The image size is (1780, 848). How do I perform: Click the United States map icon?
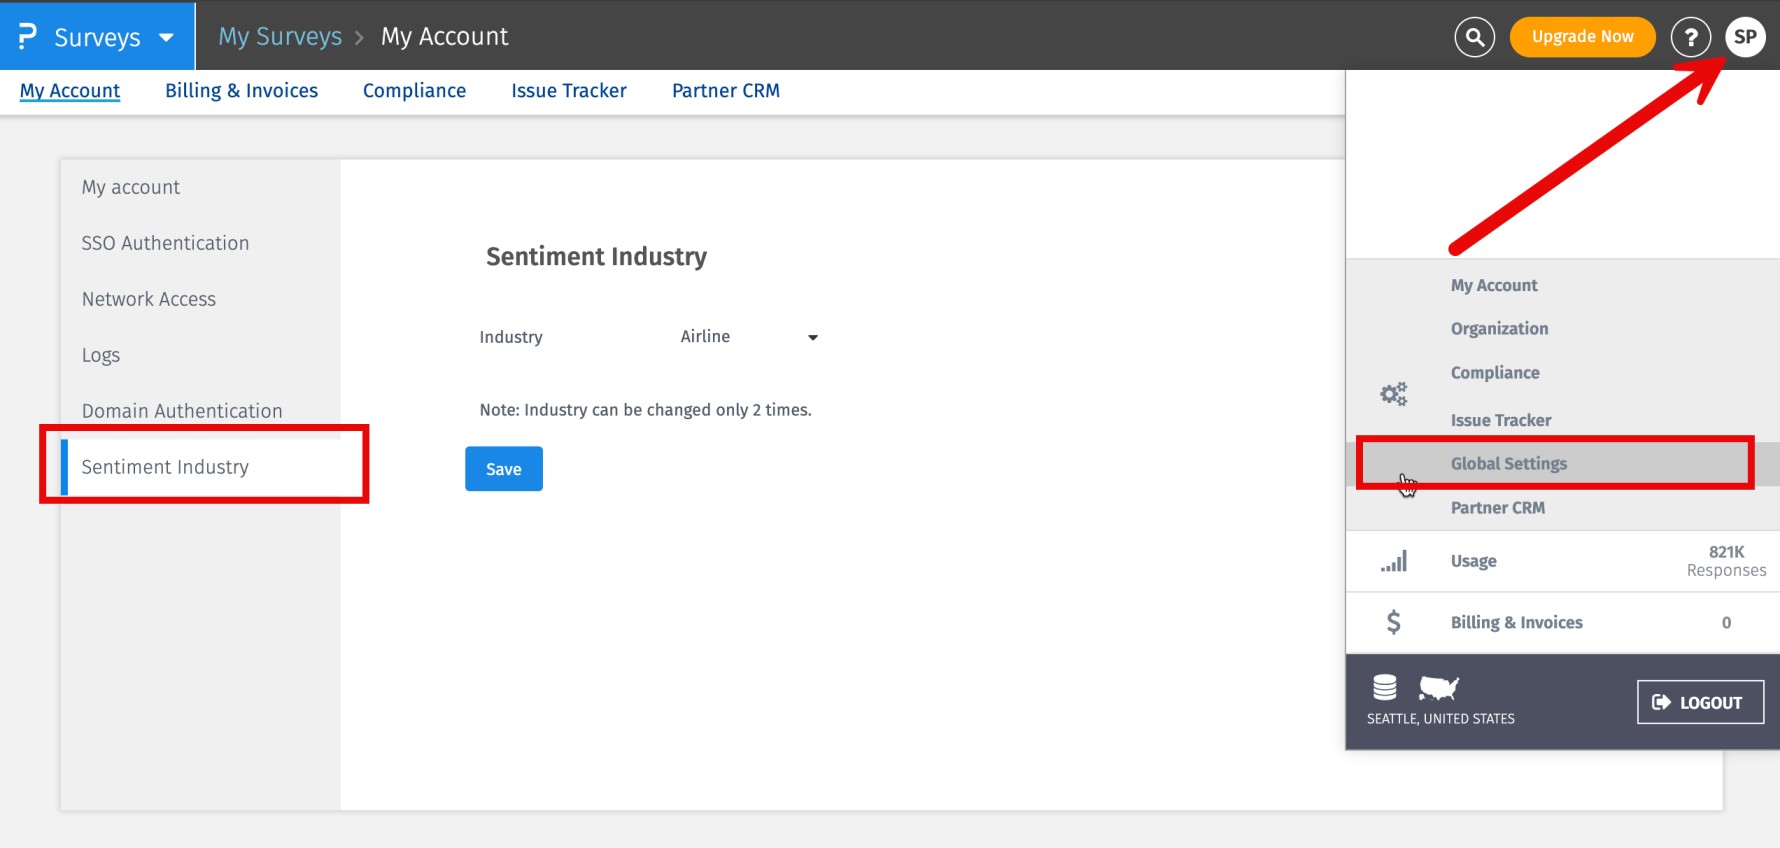(x=1439, y=688)
